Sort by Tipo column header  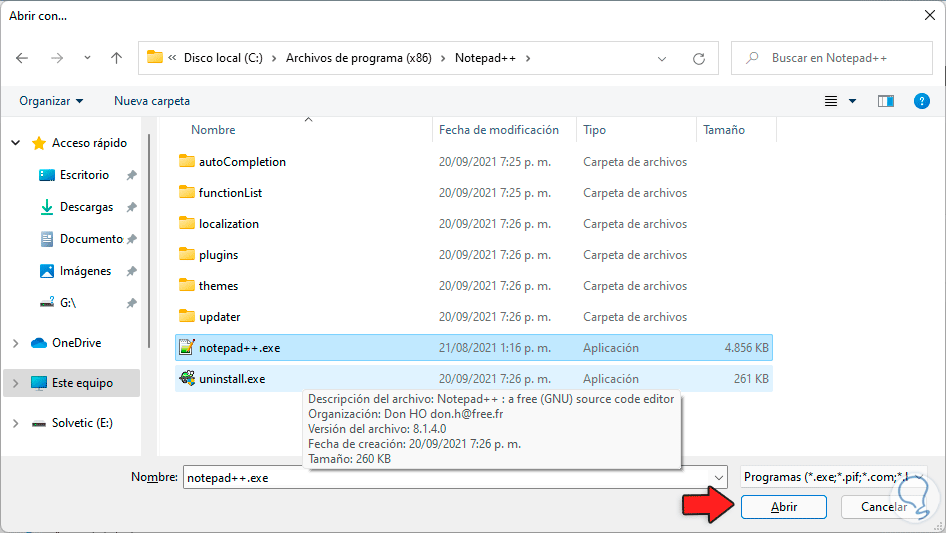[x=594, y=130]
